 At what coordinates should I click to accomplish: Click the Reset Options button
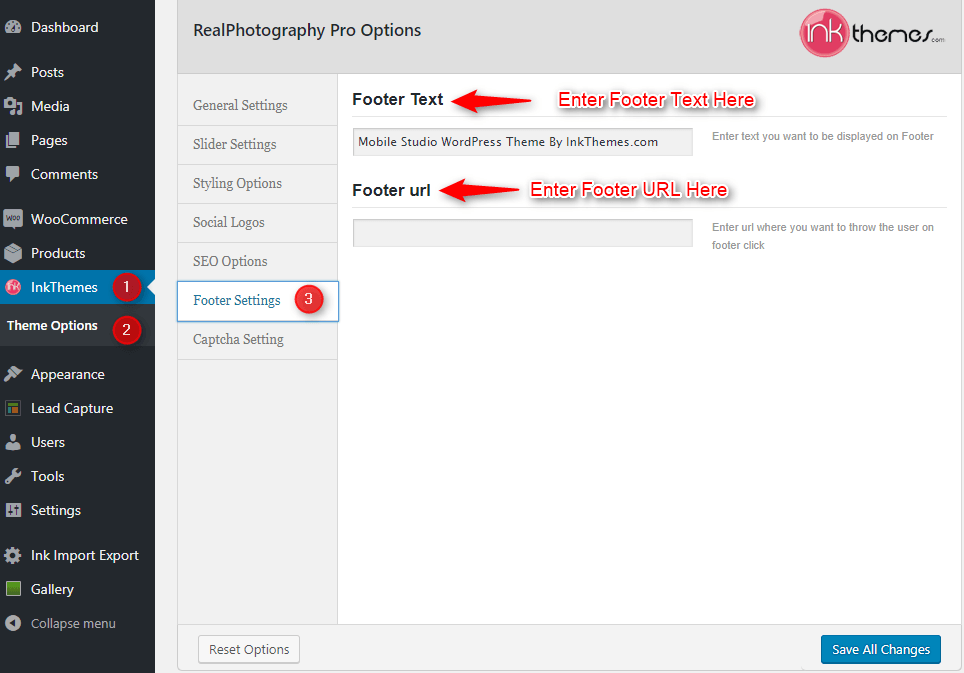point(249,649)
